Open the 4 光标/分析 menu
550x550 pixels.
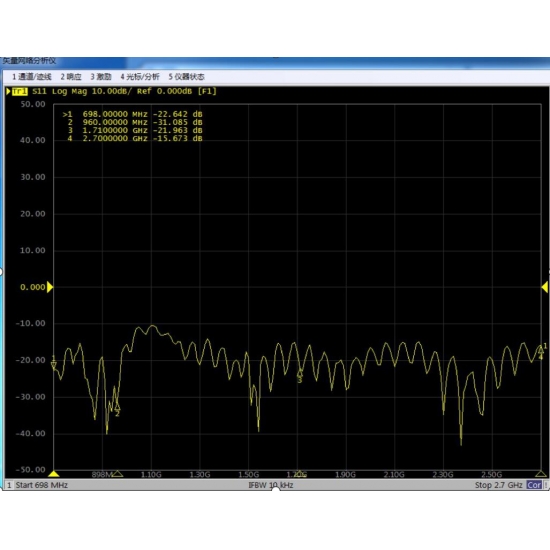pyautogui.click(x=140, y=76)
